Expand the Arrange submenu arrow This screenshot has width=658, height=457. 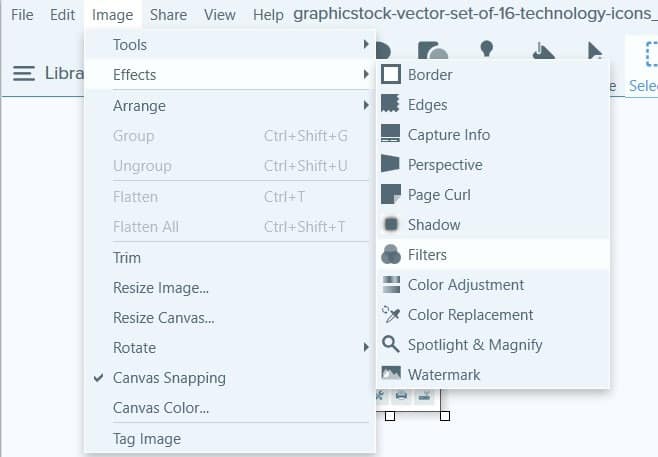click(366, 105)
